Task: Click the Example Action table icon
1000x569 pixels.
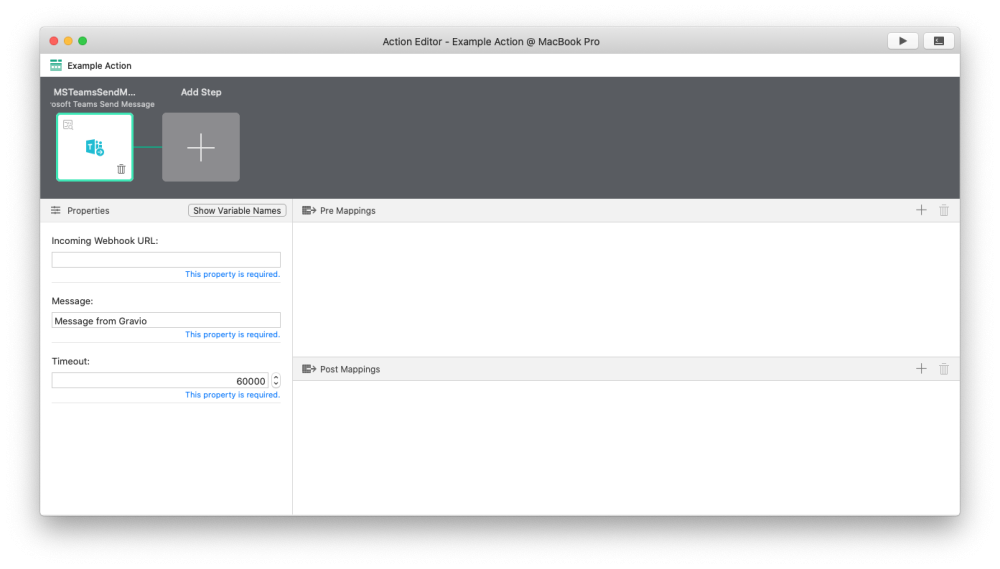Action: [56, 65]
